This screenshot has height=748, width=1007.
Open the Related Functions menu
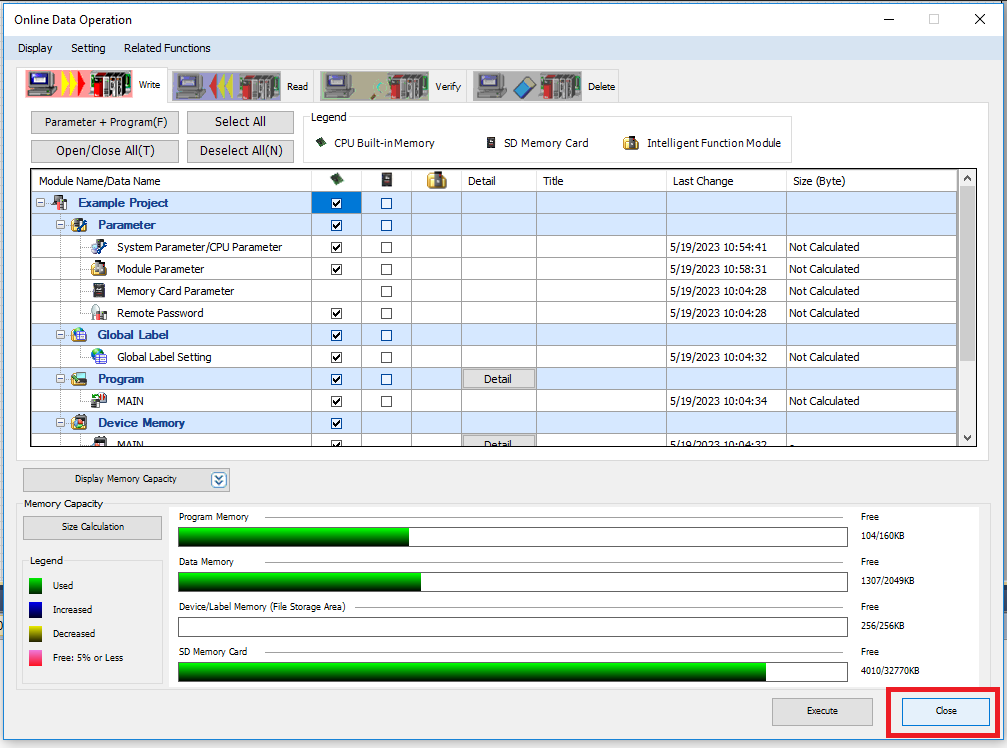click(x=167, y=48)
